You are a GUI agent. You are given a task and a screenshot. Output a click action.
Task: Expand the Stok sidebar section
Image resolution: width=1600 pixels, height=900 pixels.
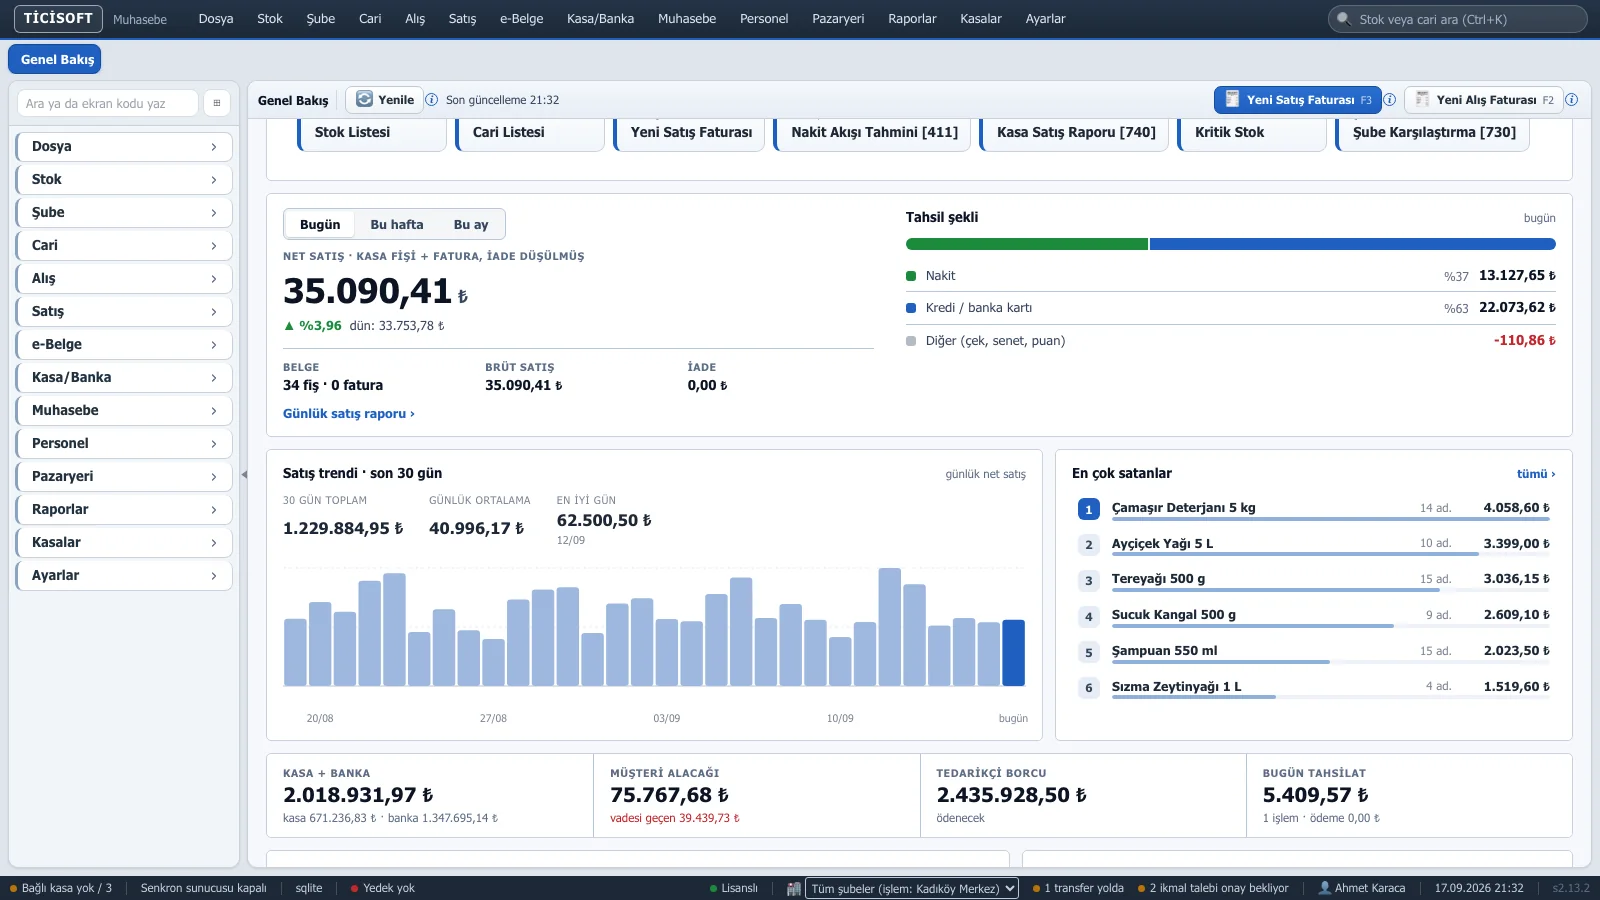(x=124, y=179)
